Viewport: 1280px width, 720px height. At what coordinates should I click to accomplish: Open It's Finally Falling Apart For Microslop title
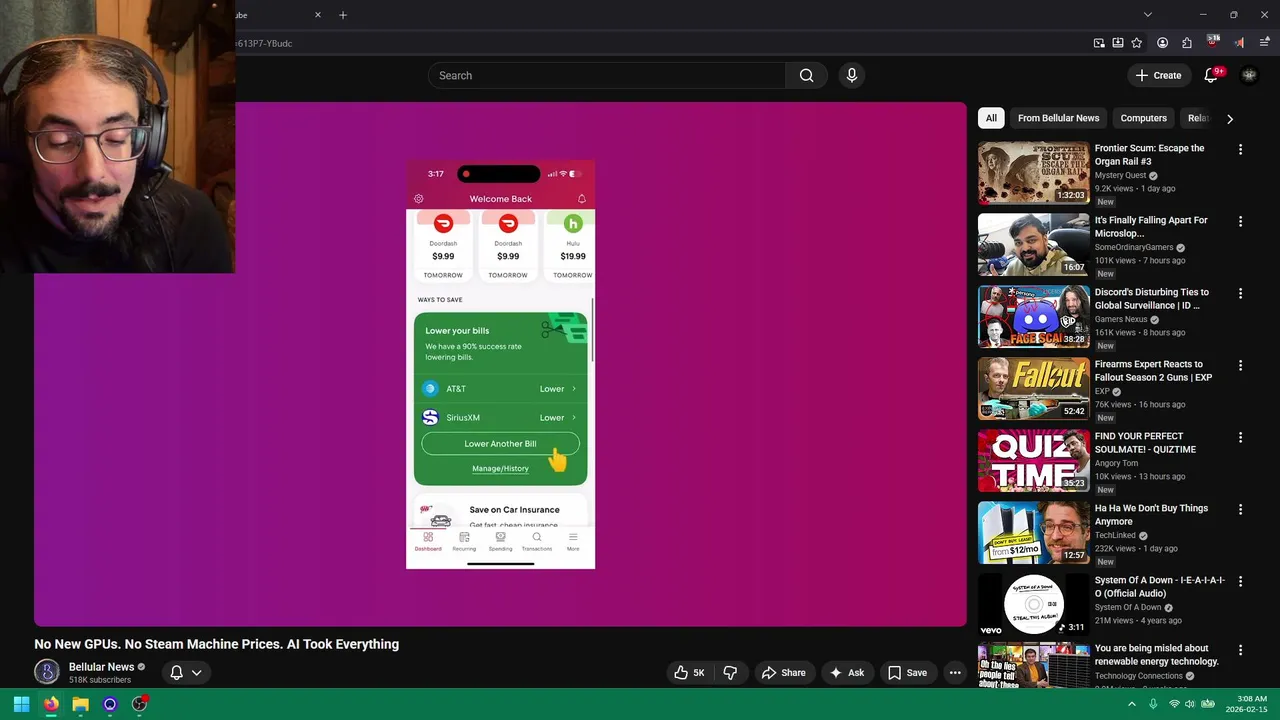coord(1151,226)
